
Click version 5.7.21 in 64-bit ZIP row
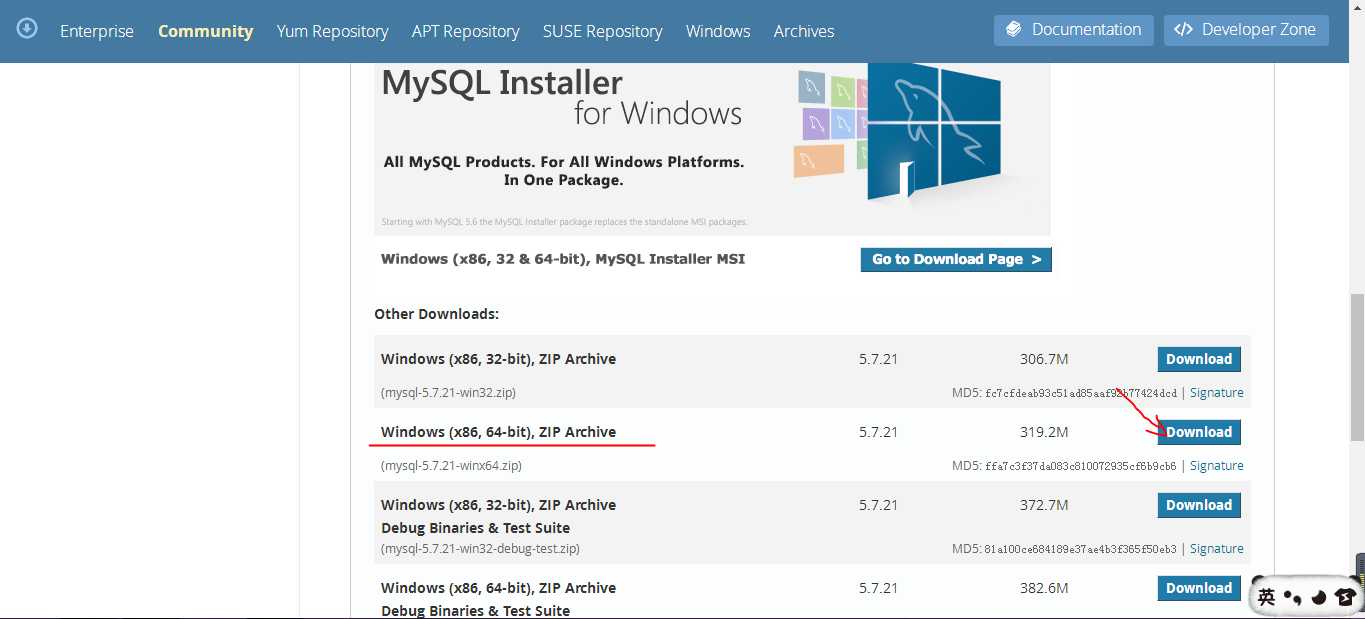pos(878,432)
